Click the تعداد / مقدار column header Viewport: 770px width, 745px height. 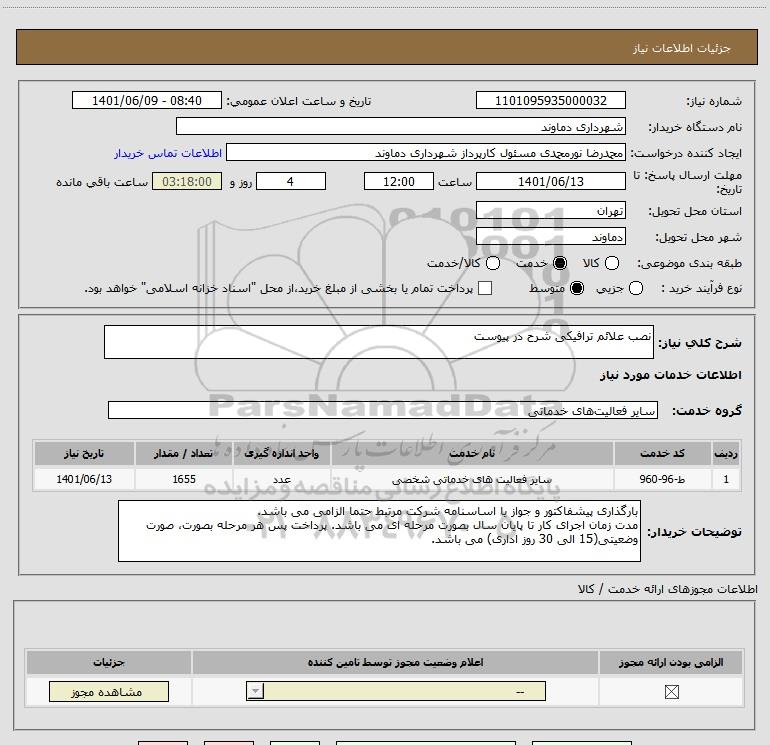(184, 453)
